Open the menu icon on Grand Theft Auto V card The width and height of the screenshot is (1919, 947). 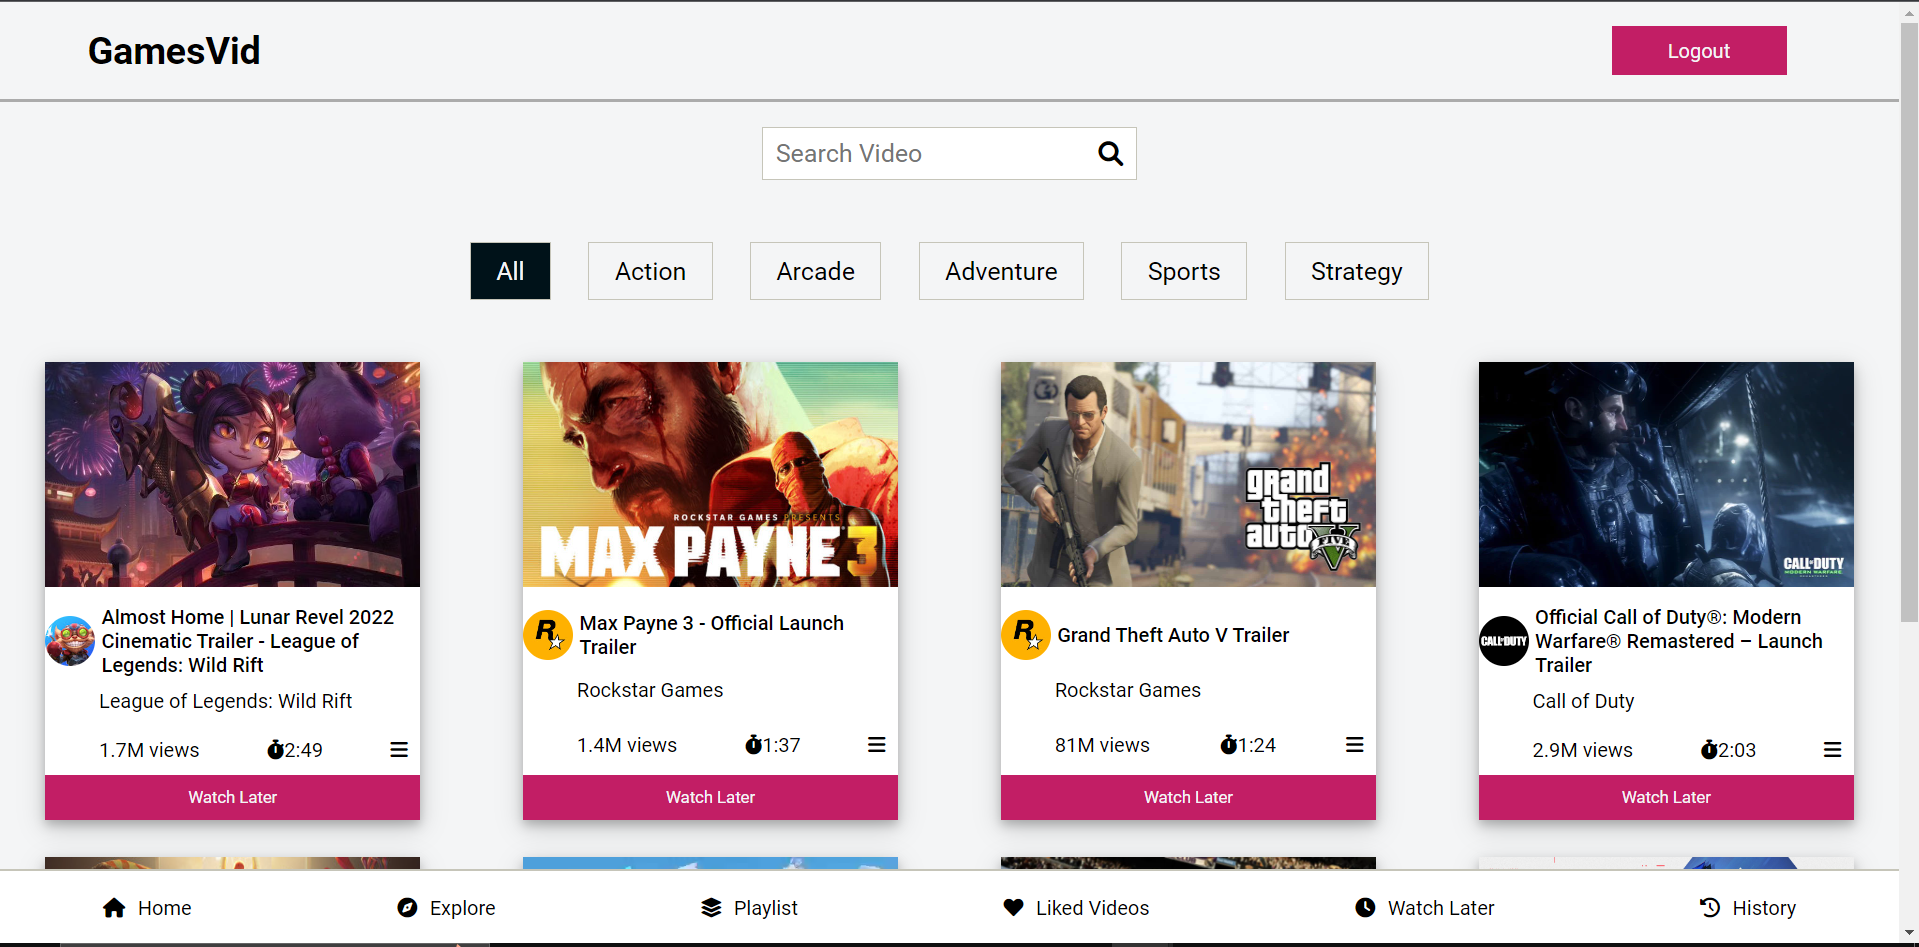click(x=1355, y=745)
